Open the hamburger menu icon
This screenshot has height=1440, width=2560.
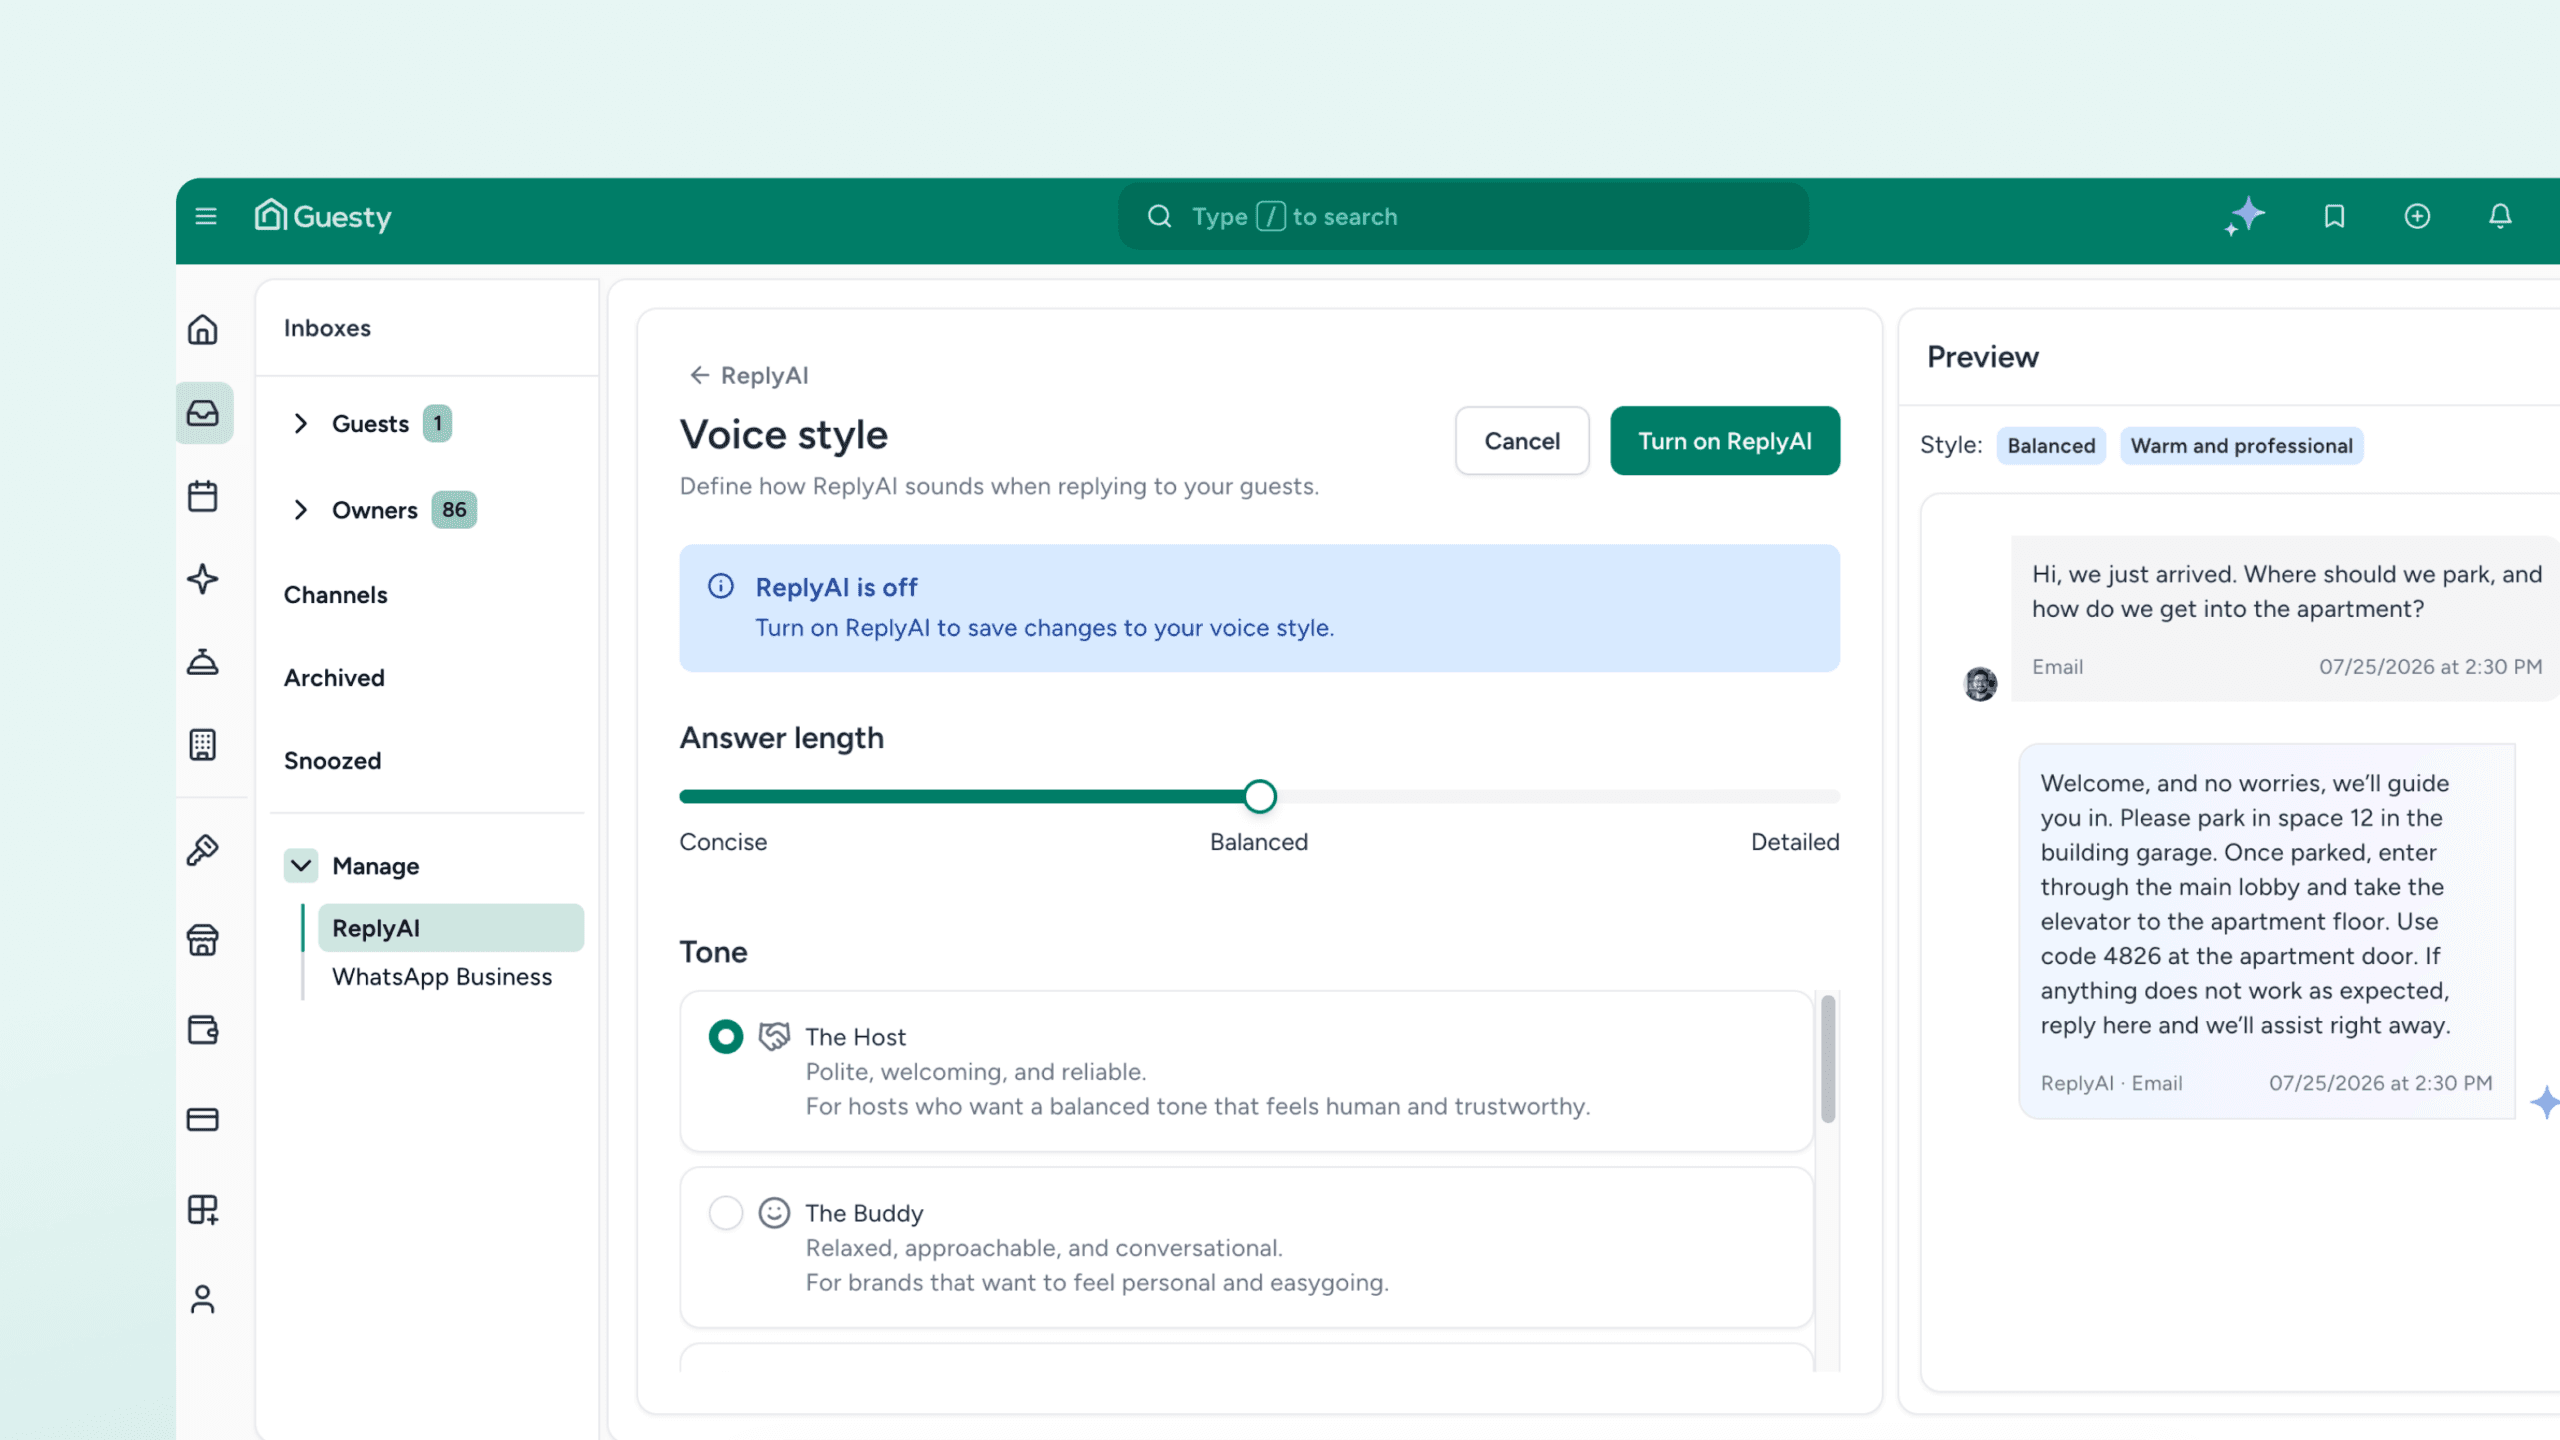pos(206,216)
